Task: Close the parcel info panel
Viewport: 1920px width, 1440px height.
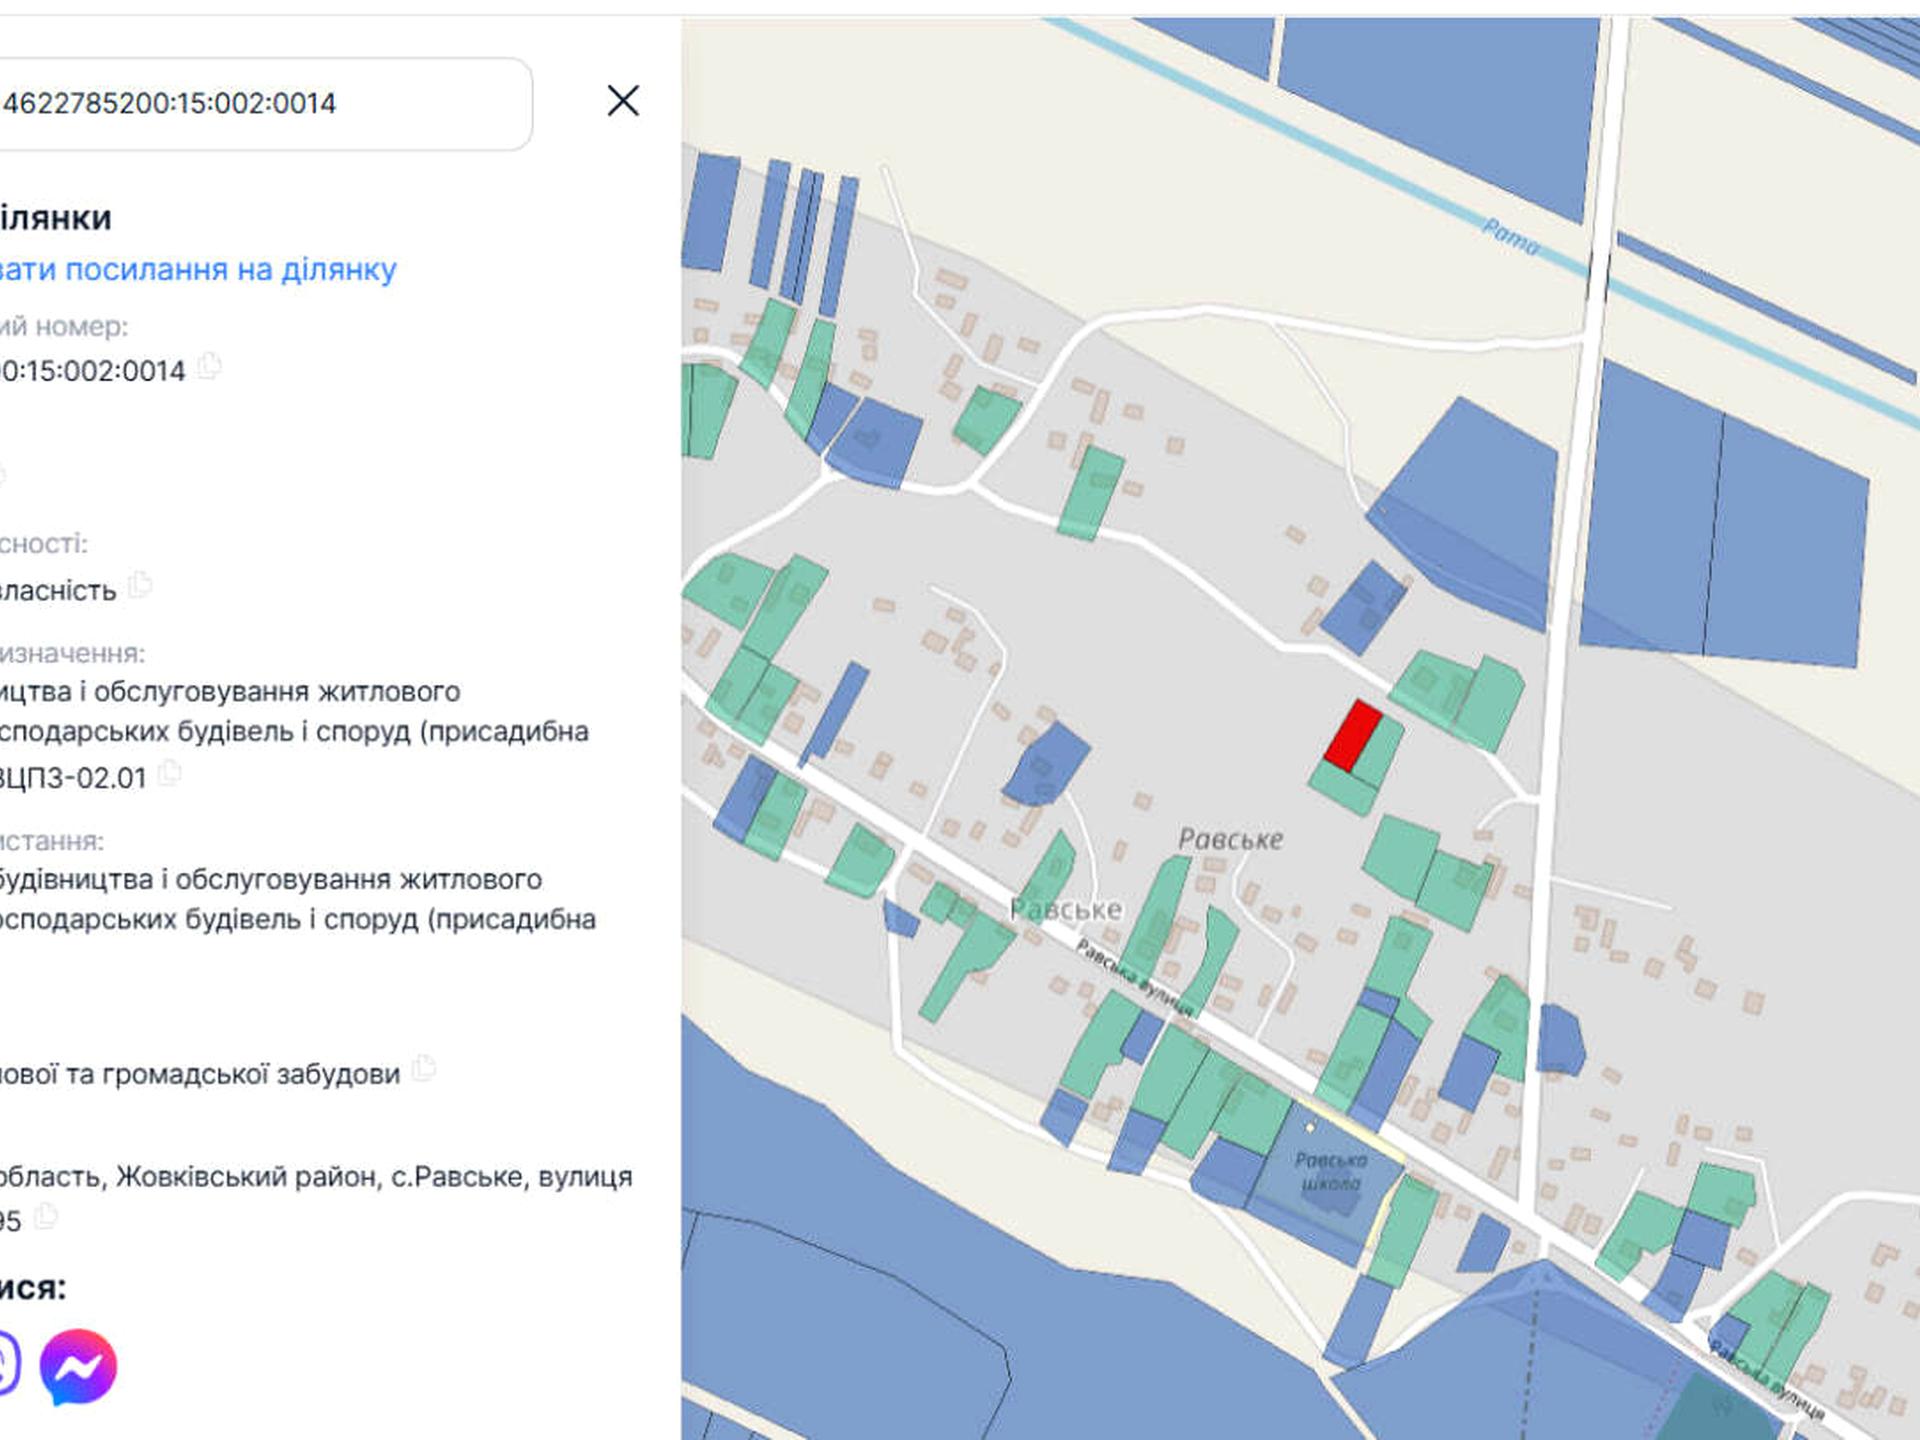Action: pyautogui.click(x=623, y=100)
